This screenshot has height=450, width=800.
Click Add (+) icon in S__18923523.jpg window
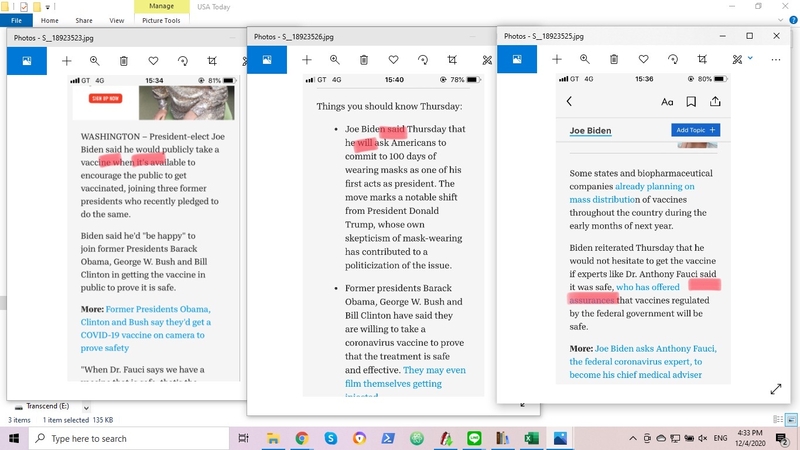pos(66,61)
